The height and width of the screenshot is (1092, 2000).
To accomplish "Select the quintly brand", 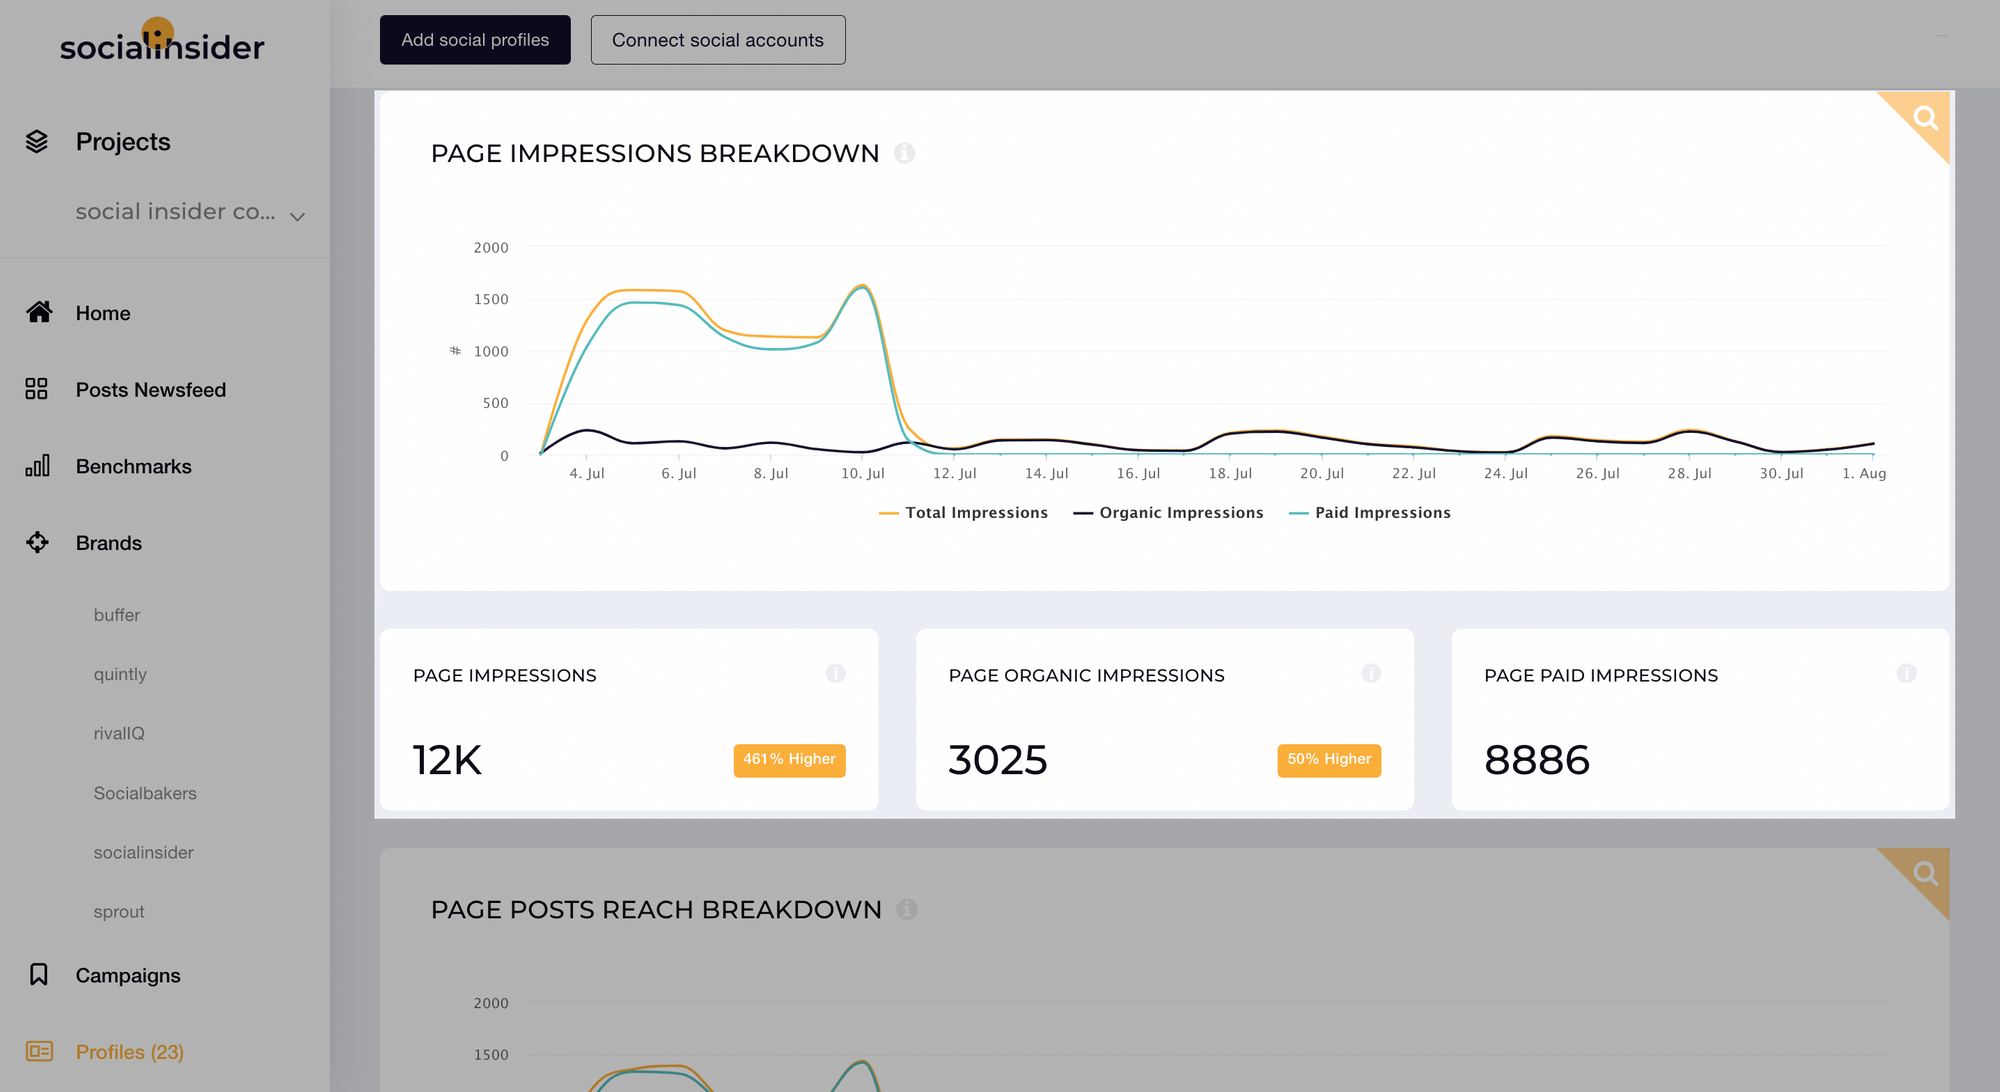I will [x=120, y=674].
